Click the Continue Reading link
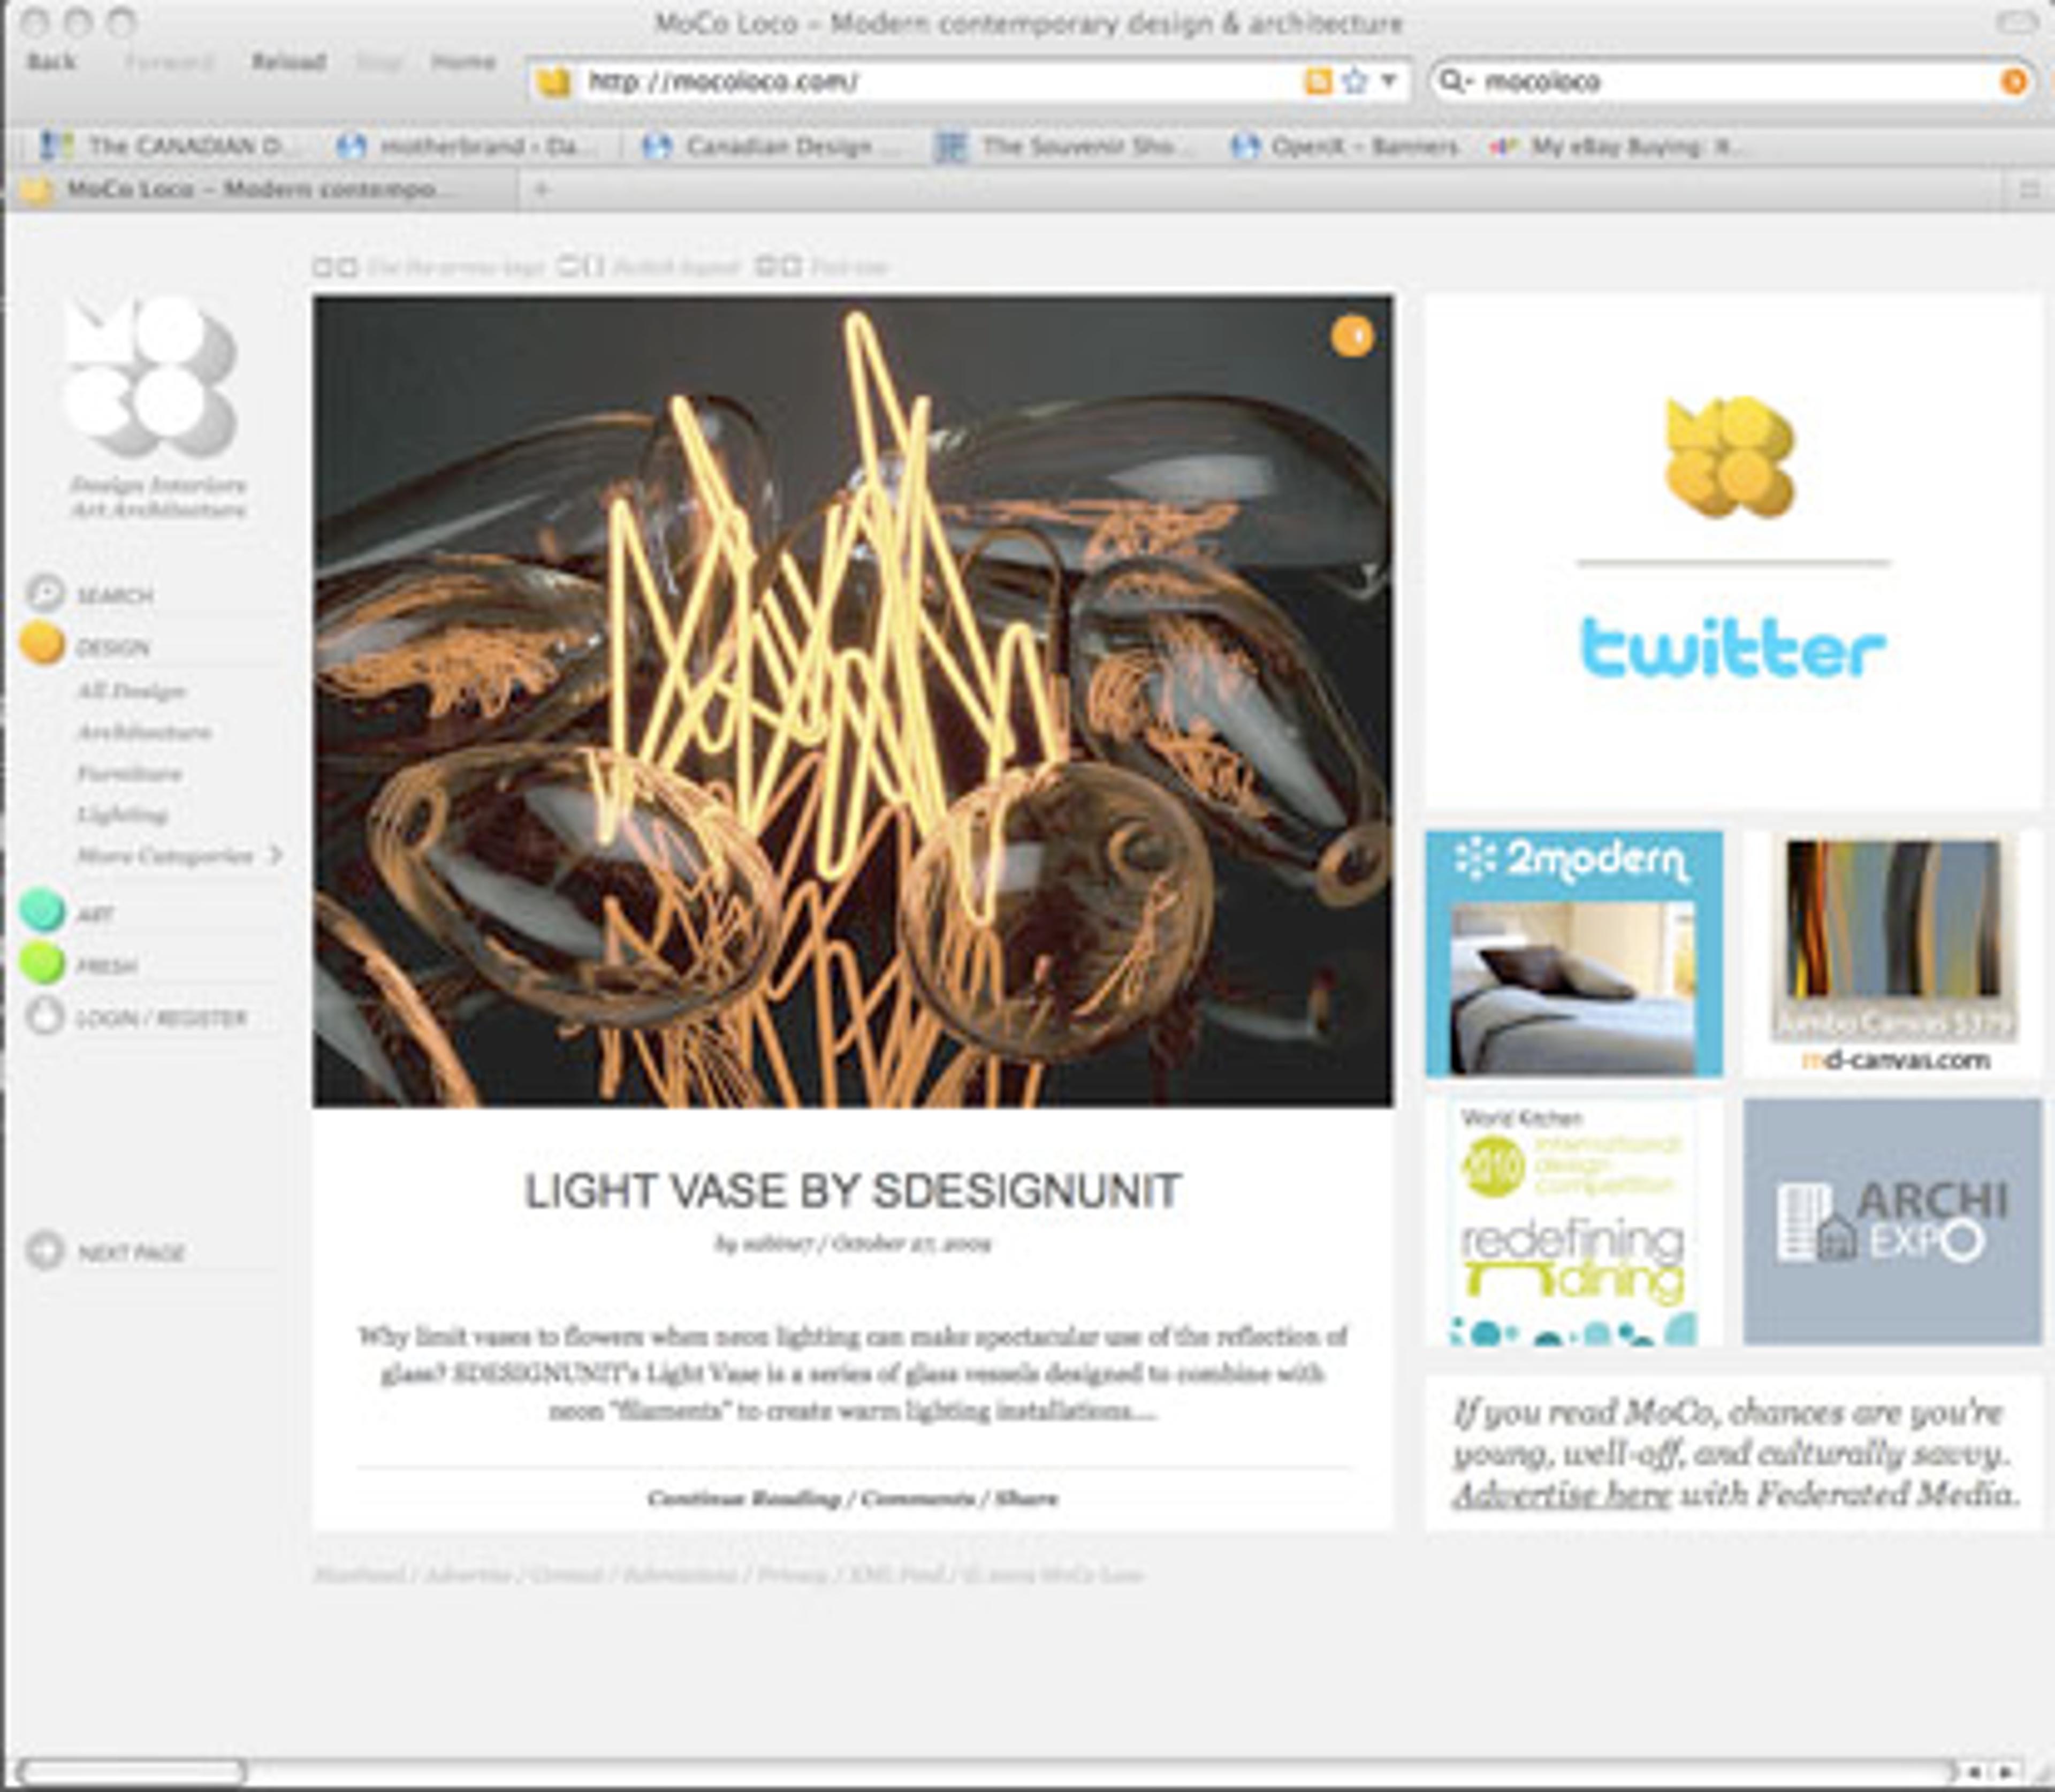The height and width of the screenshot is (1792, 2055). 742,1498
